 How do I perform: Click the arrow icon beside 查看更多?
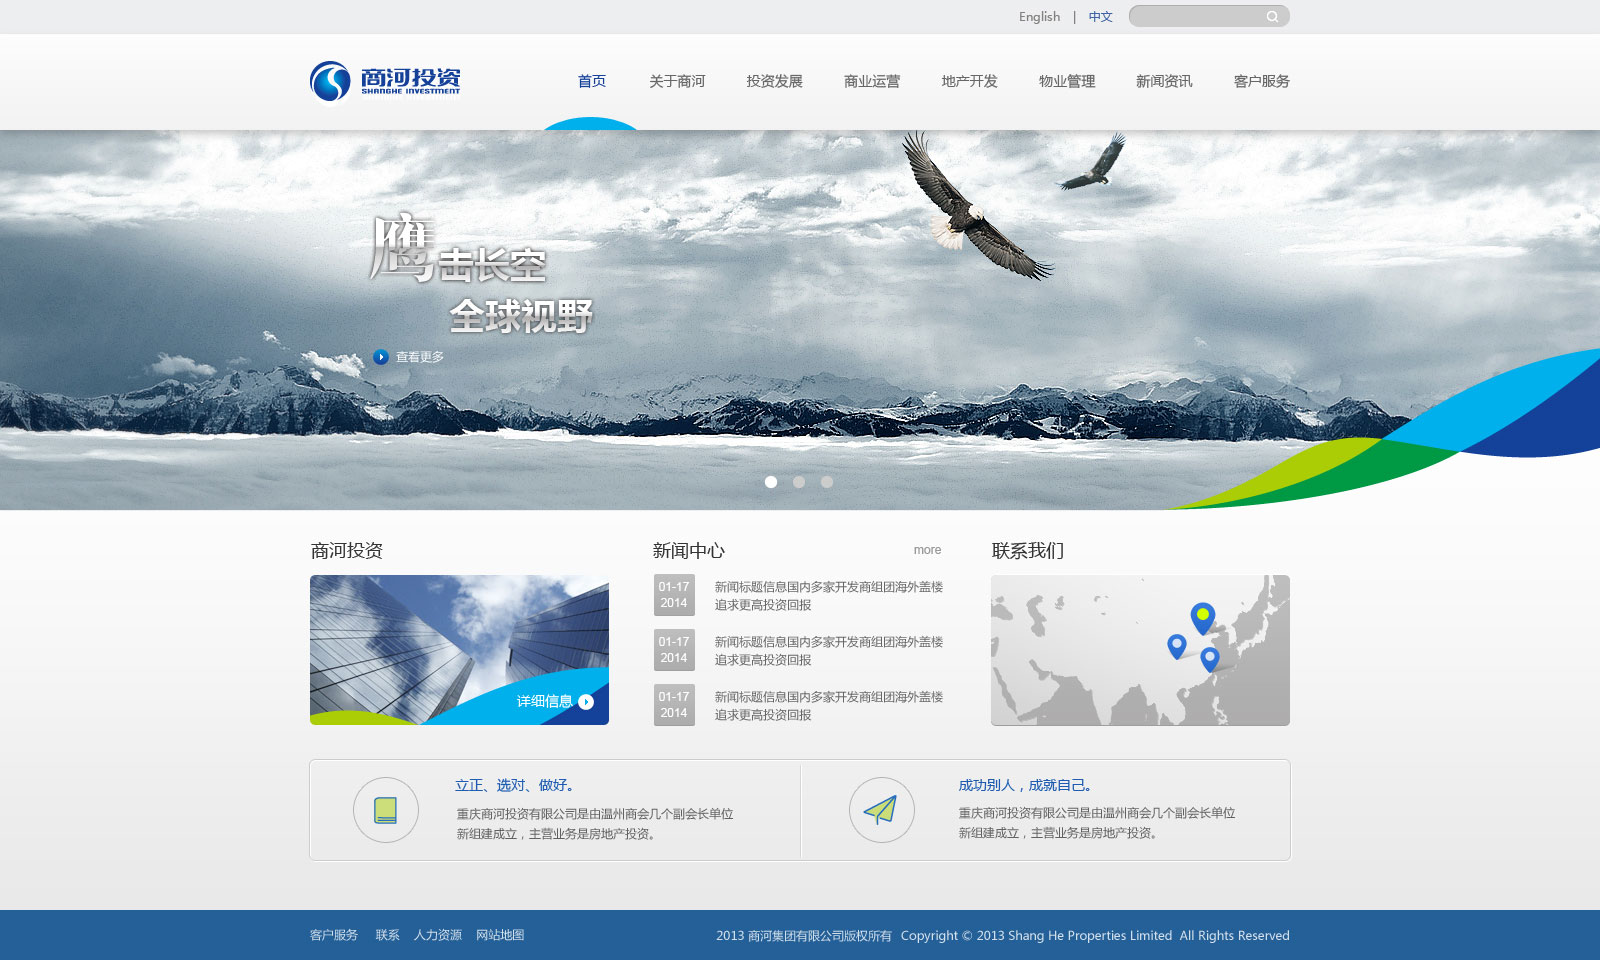[x=381, y=357]
